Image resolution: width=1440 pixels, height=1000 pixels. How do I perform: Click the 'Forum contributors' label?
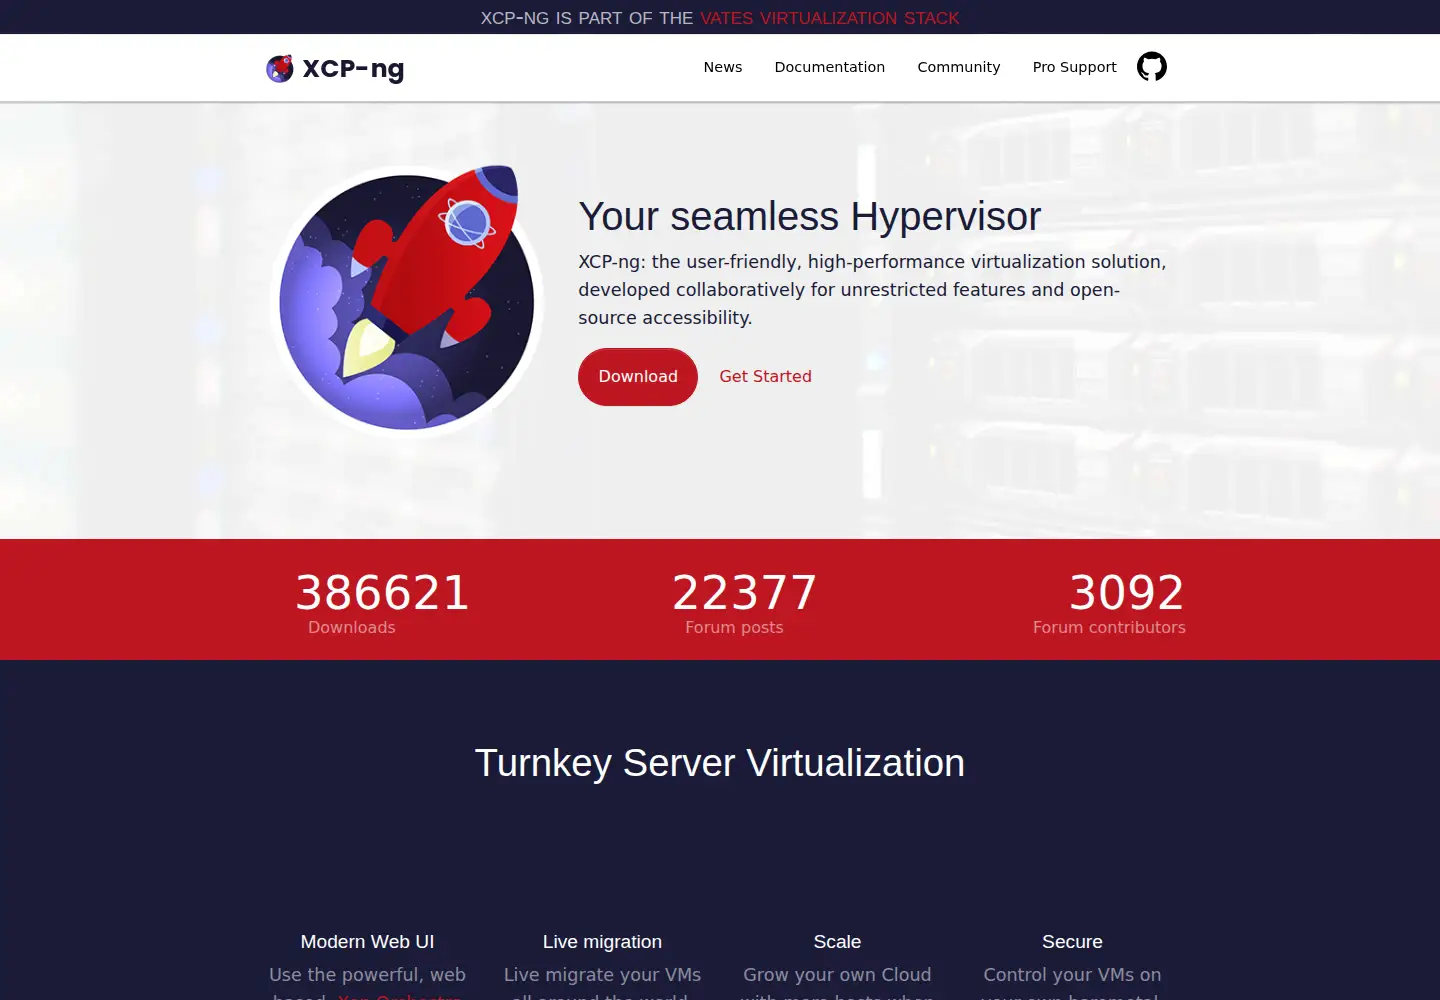[1109, 628]
